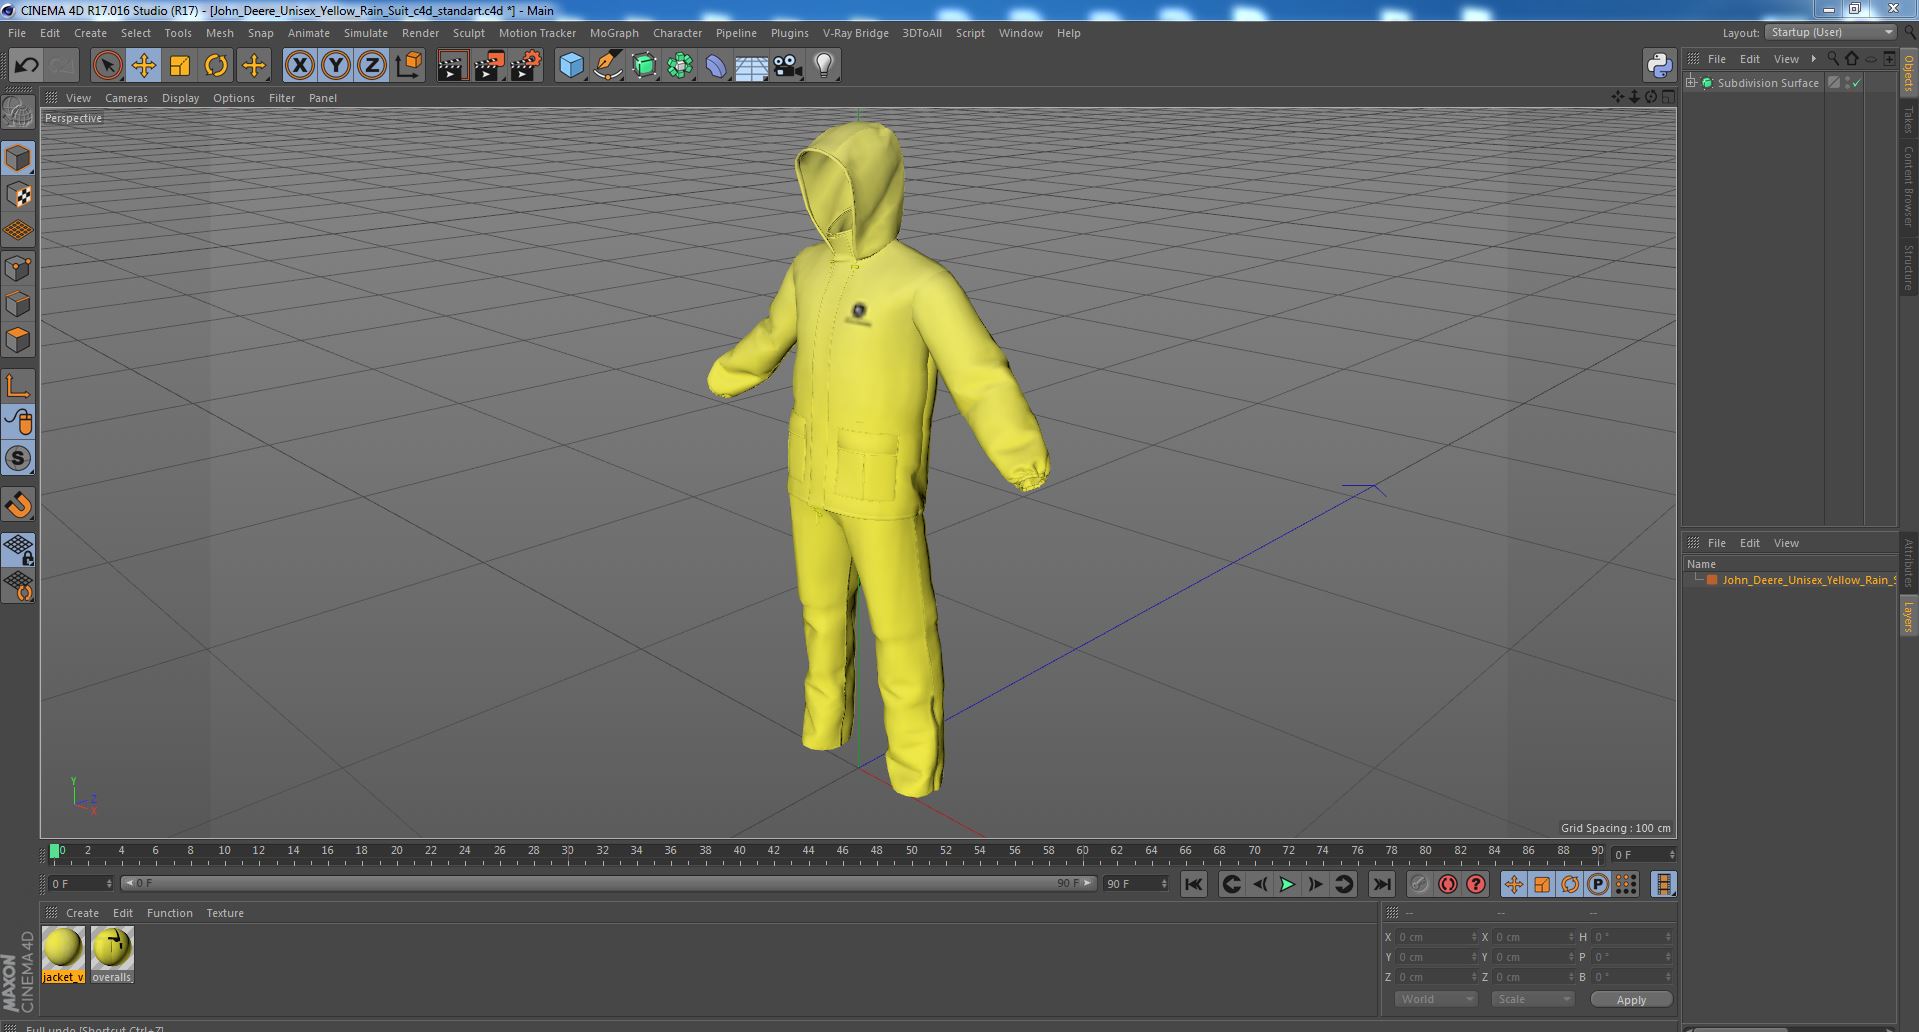Open the Structure side tab
1919x1032 pixels.
coord(1908,267)
